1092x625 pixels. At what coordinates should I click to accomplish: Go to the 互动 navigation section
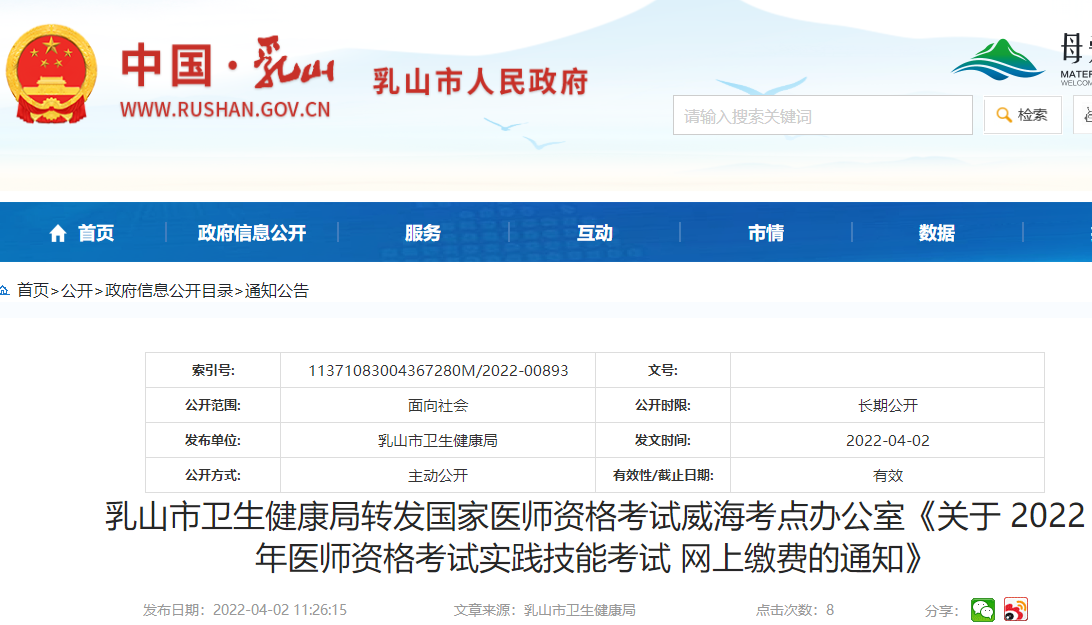pyautogui.click(x=594, y=233)
